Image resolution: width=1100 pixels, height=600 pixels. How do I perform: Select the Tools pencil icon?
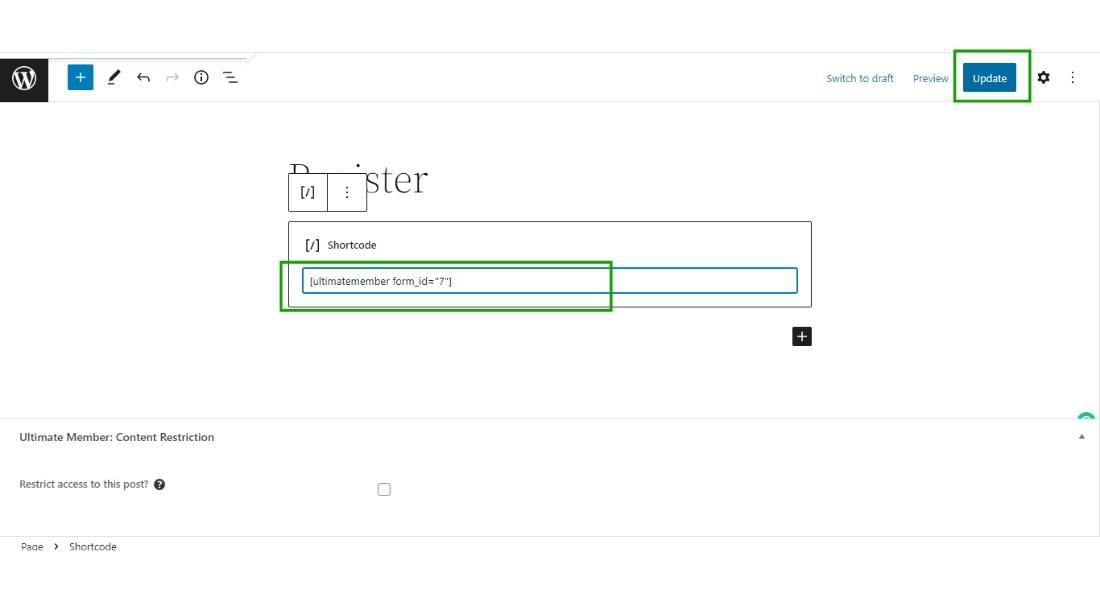coord(113,77)
